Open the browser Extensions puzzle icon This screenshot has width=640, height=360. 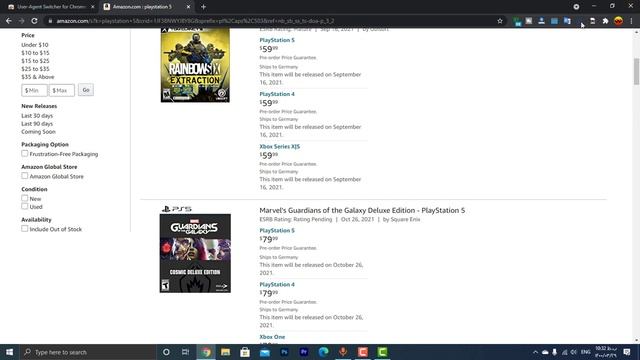click(605, 21)
